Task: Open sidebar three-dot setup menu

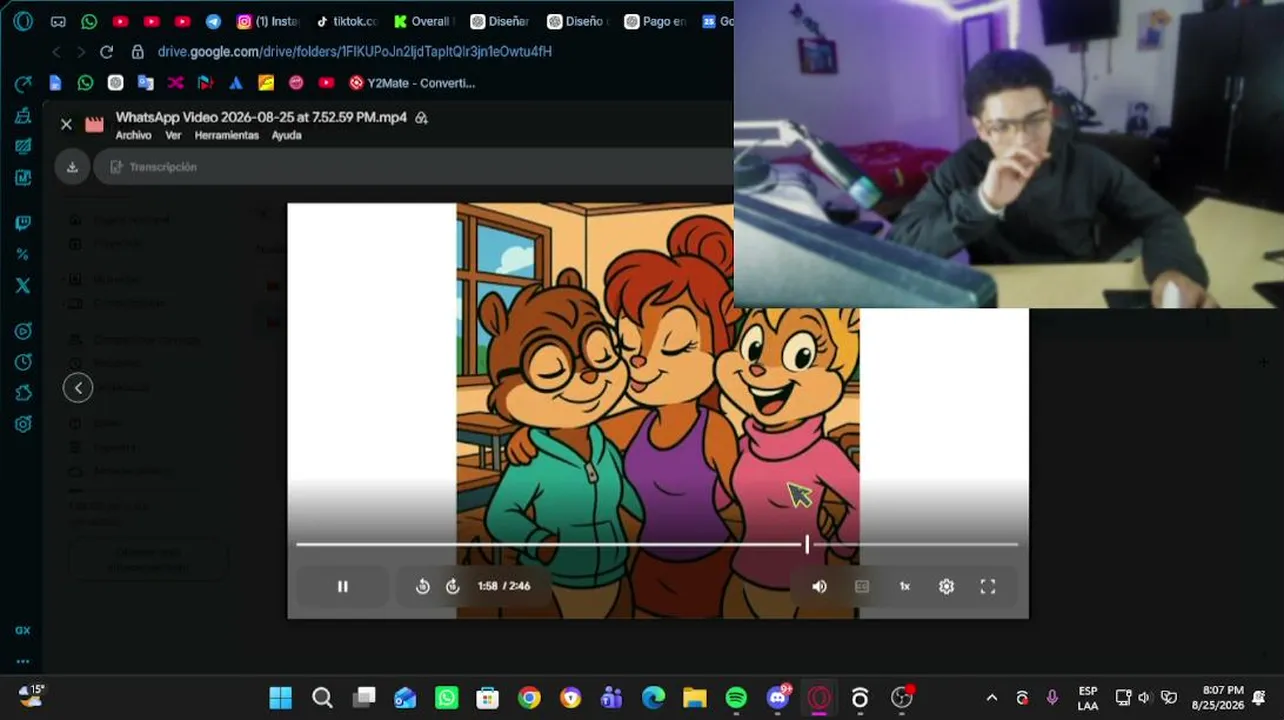Action: coord(22,661)
